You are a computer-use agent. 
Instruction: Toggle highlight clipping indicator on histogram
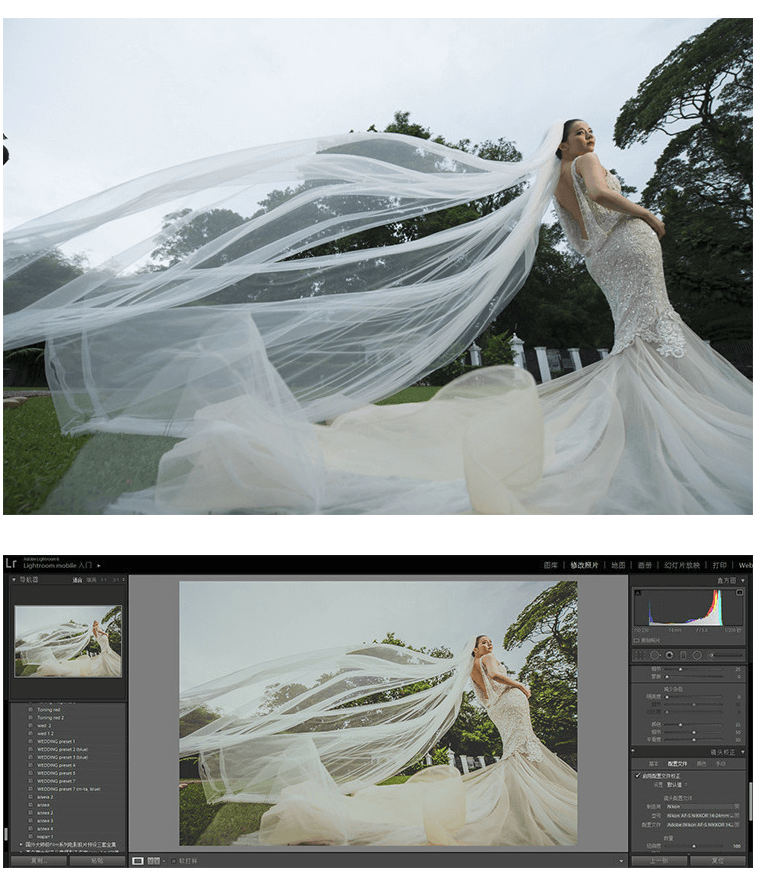[740, 592]
